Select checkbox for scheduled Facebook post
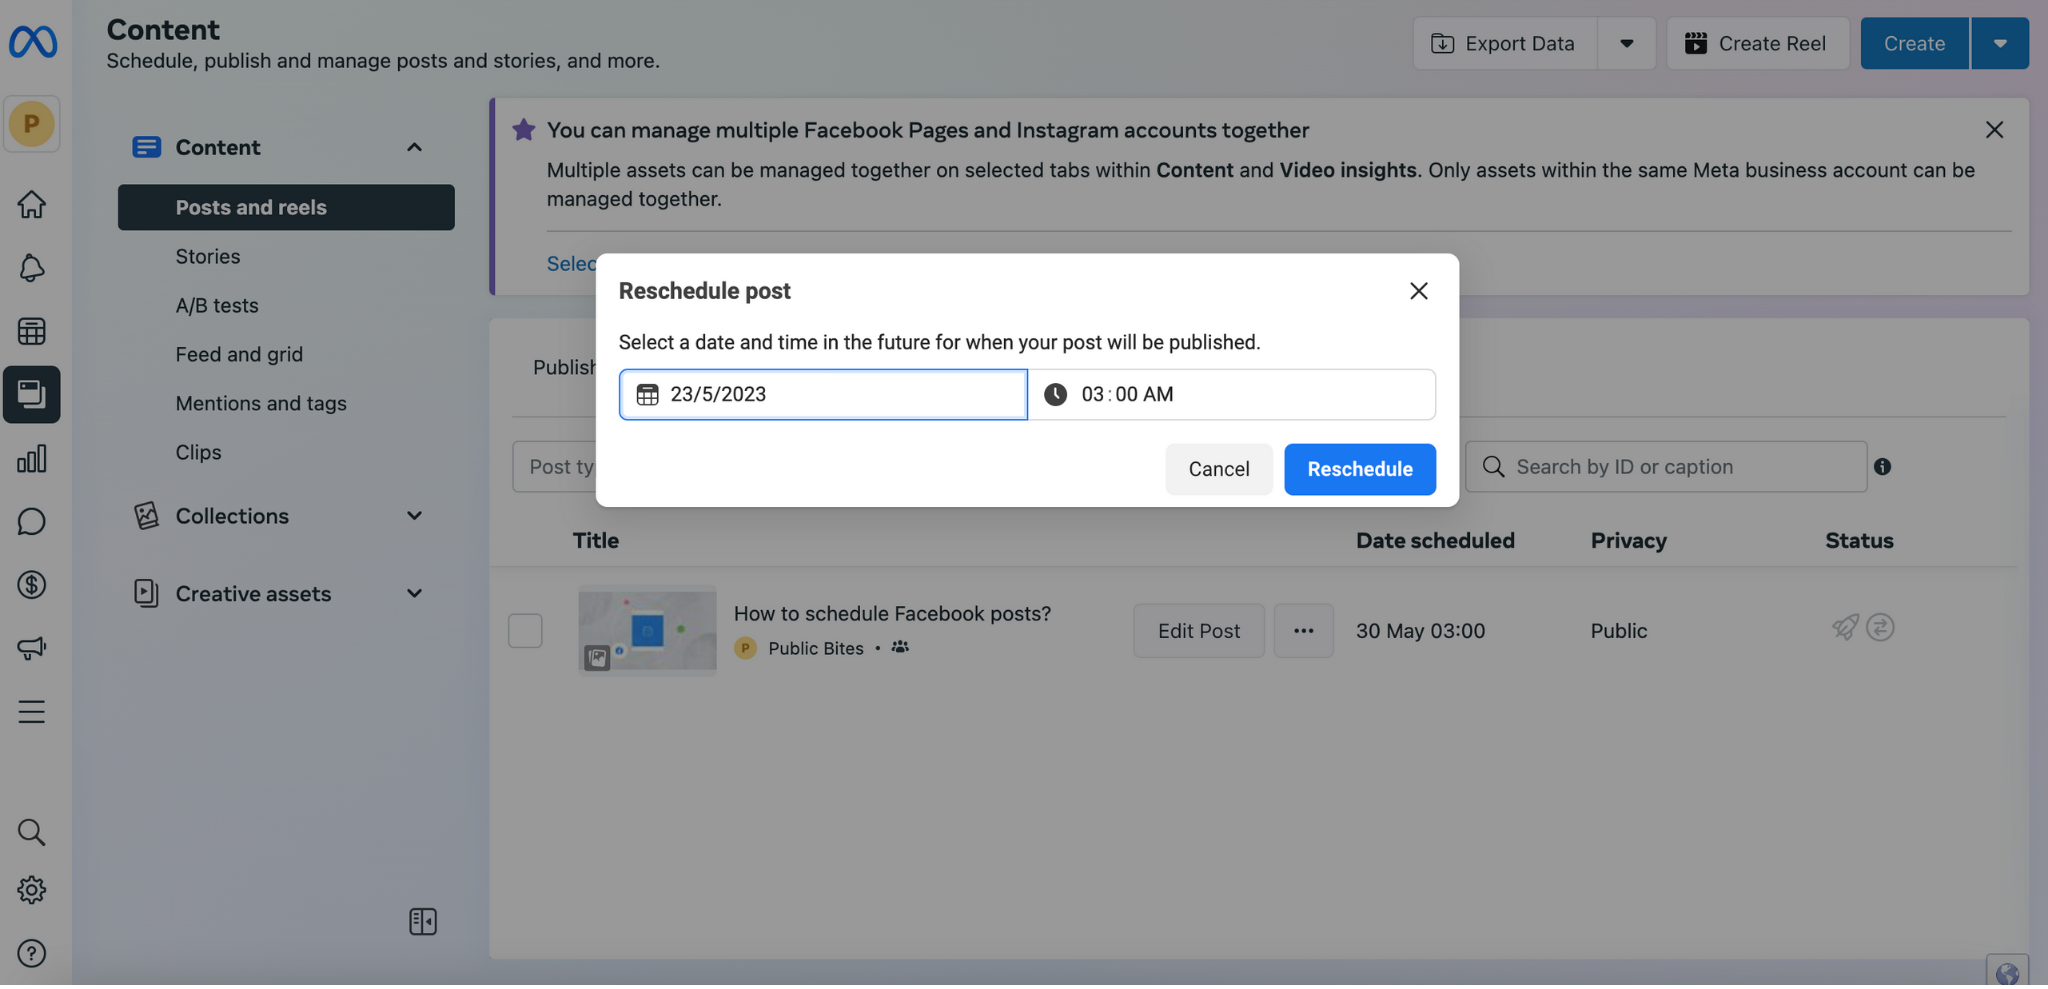 (x=525, y=631)
